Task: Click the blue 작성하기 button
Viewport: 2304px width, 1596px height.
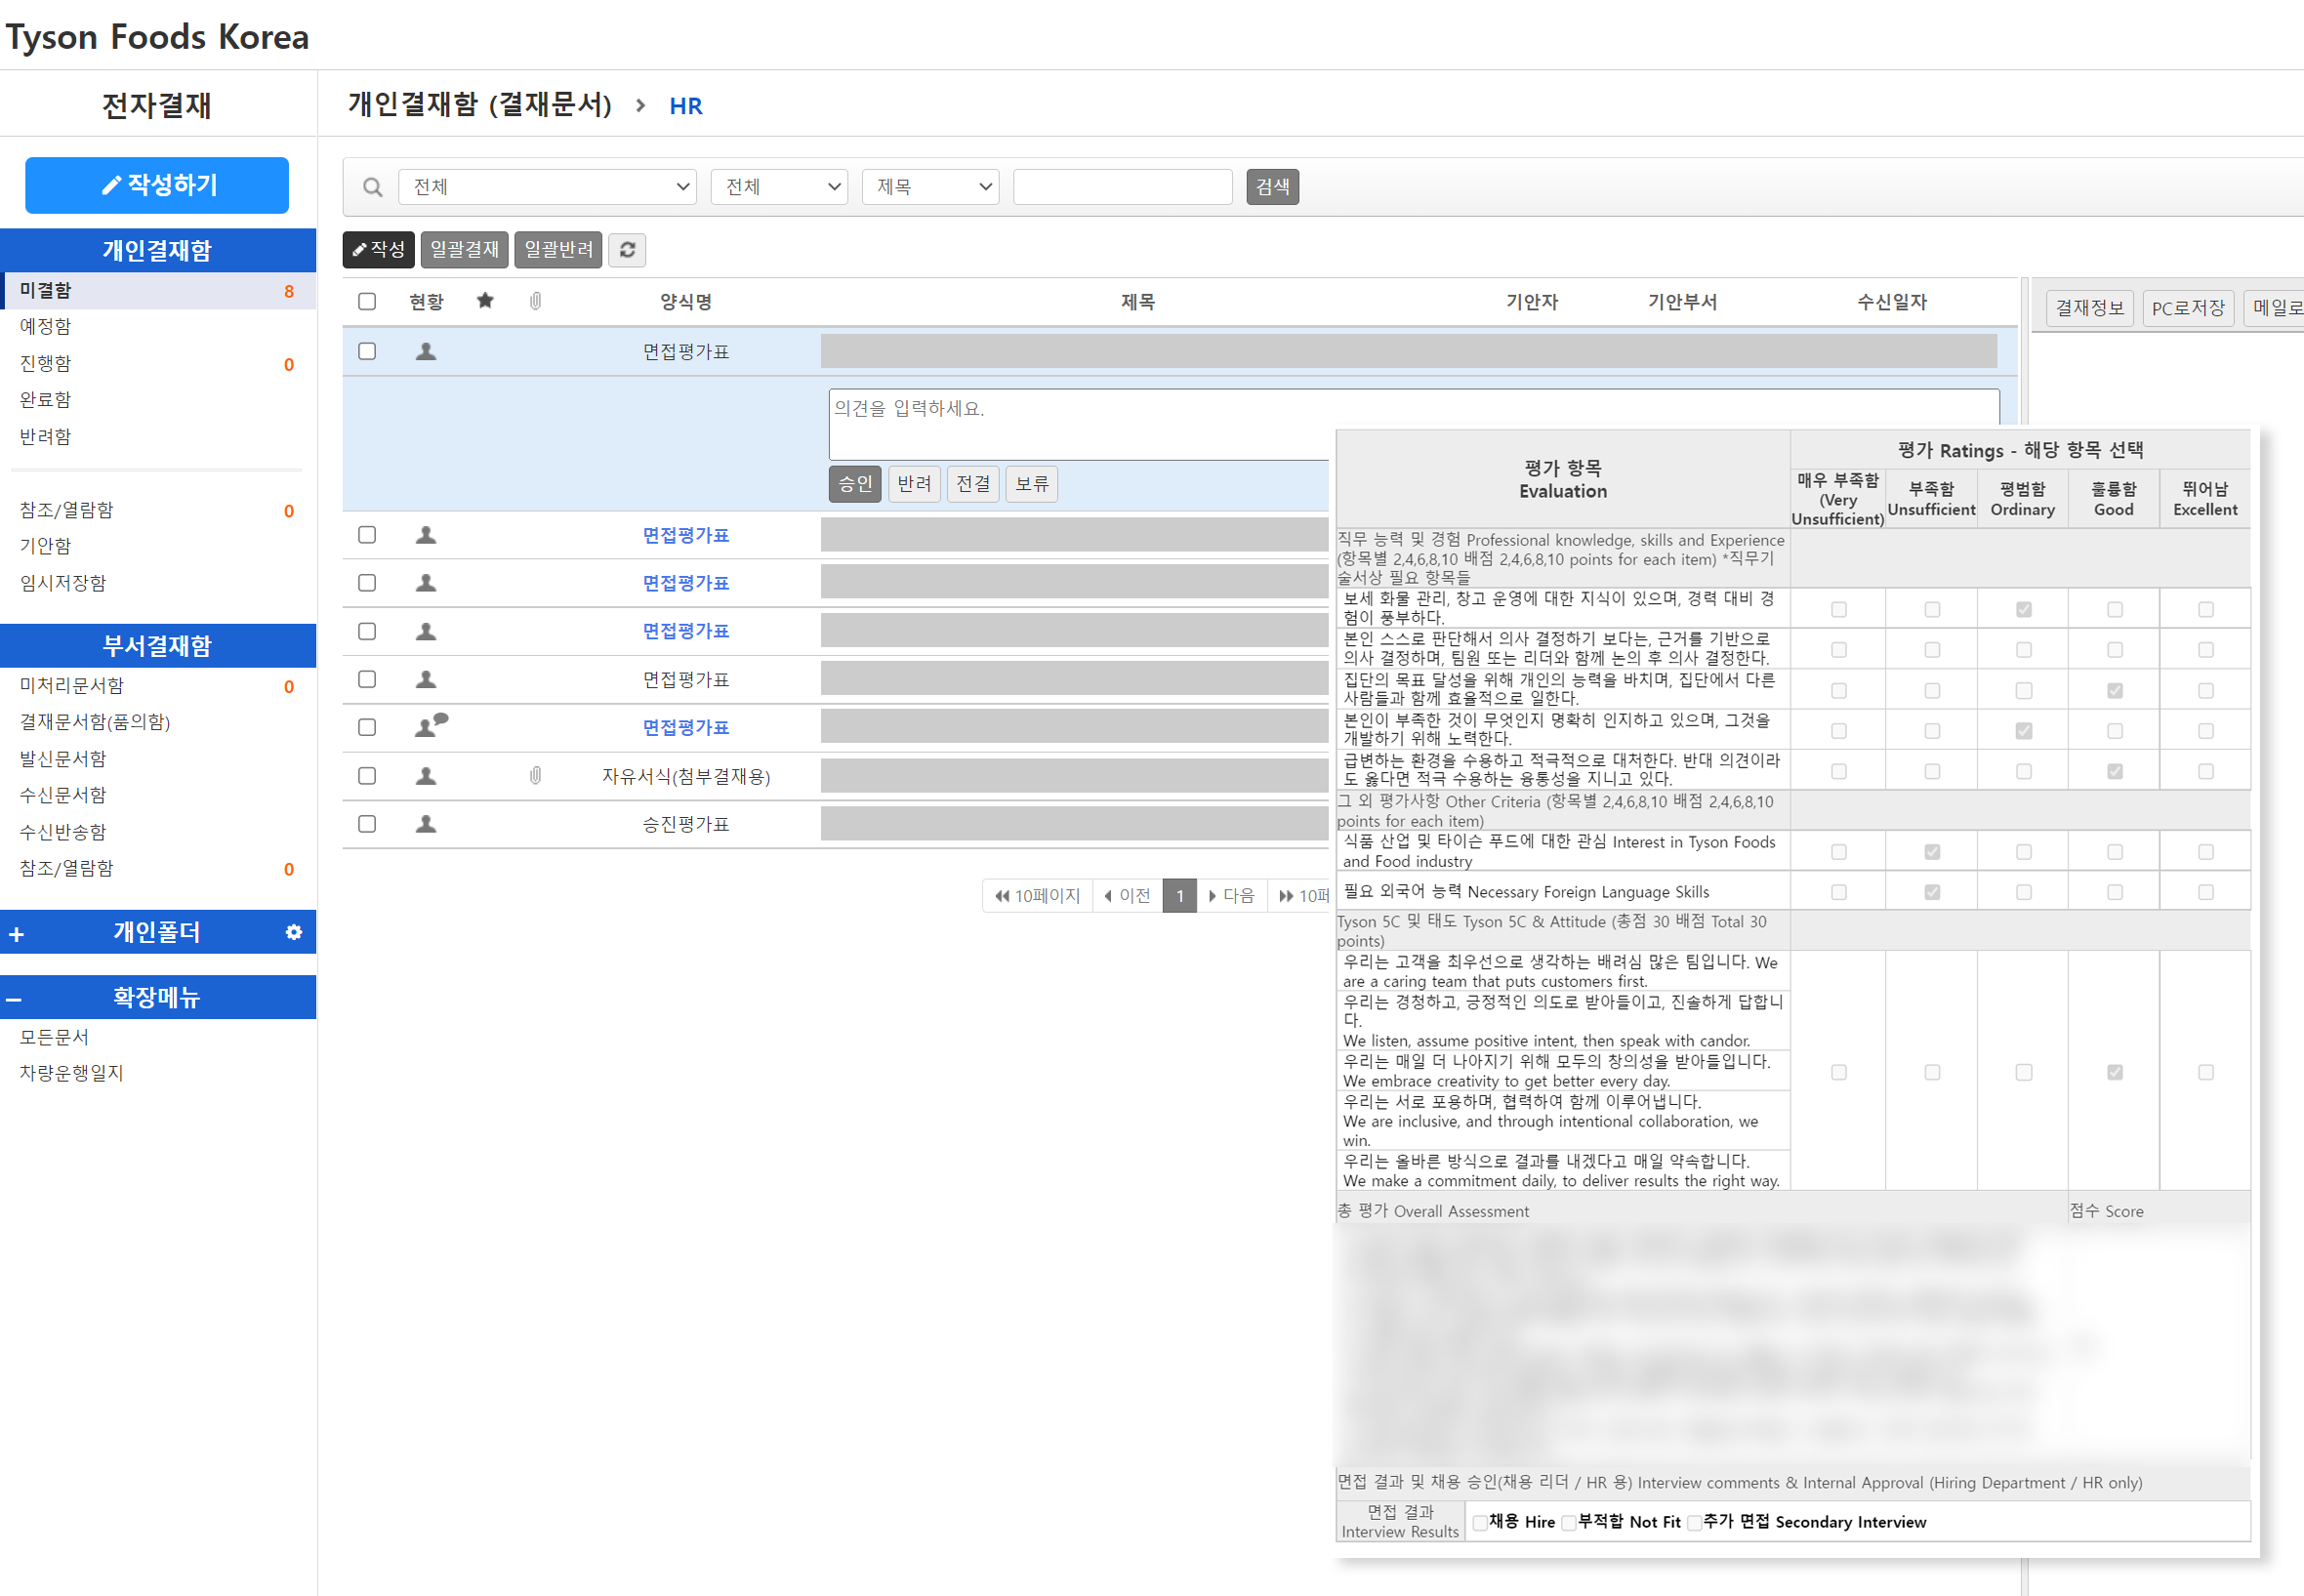Action: click(157, 185)
